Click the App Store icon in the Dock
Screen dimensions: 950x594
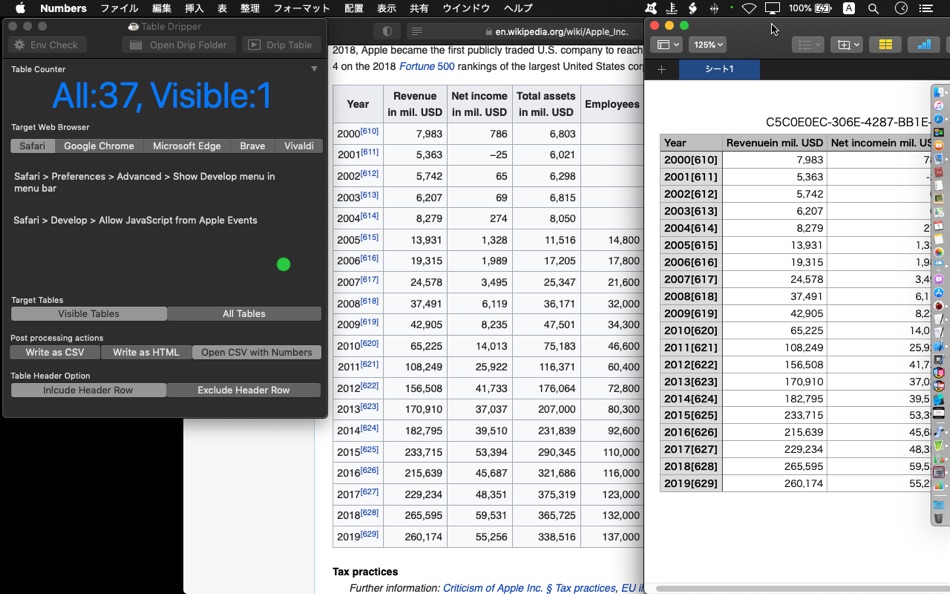pyautogui.click(x=938, y=293)
